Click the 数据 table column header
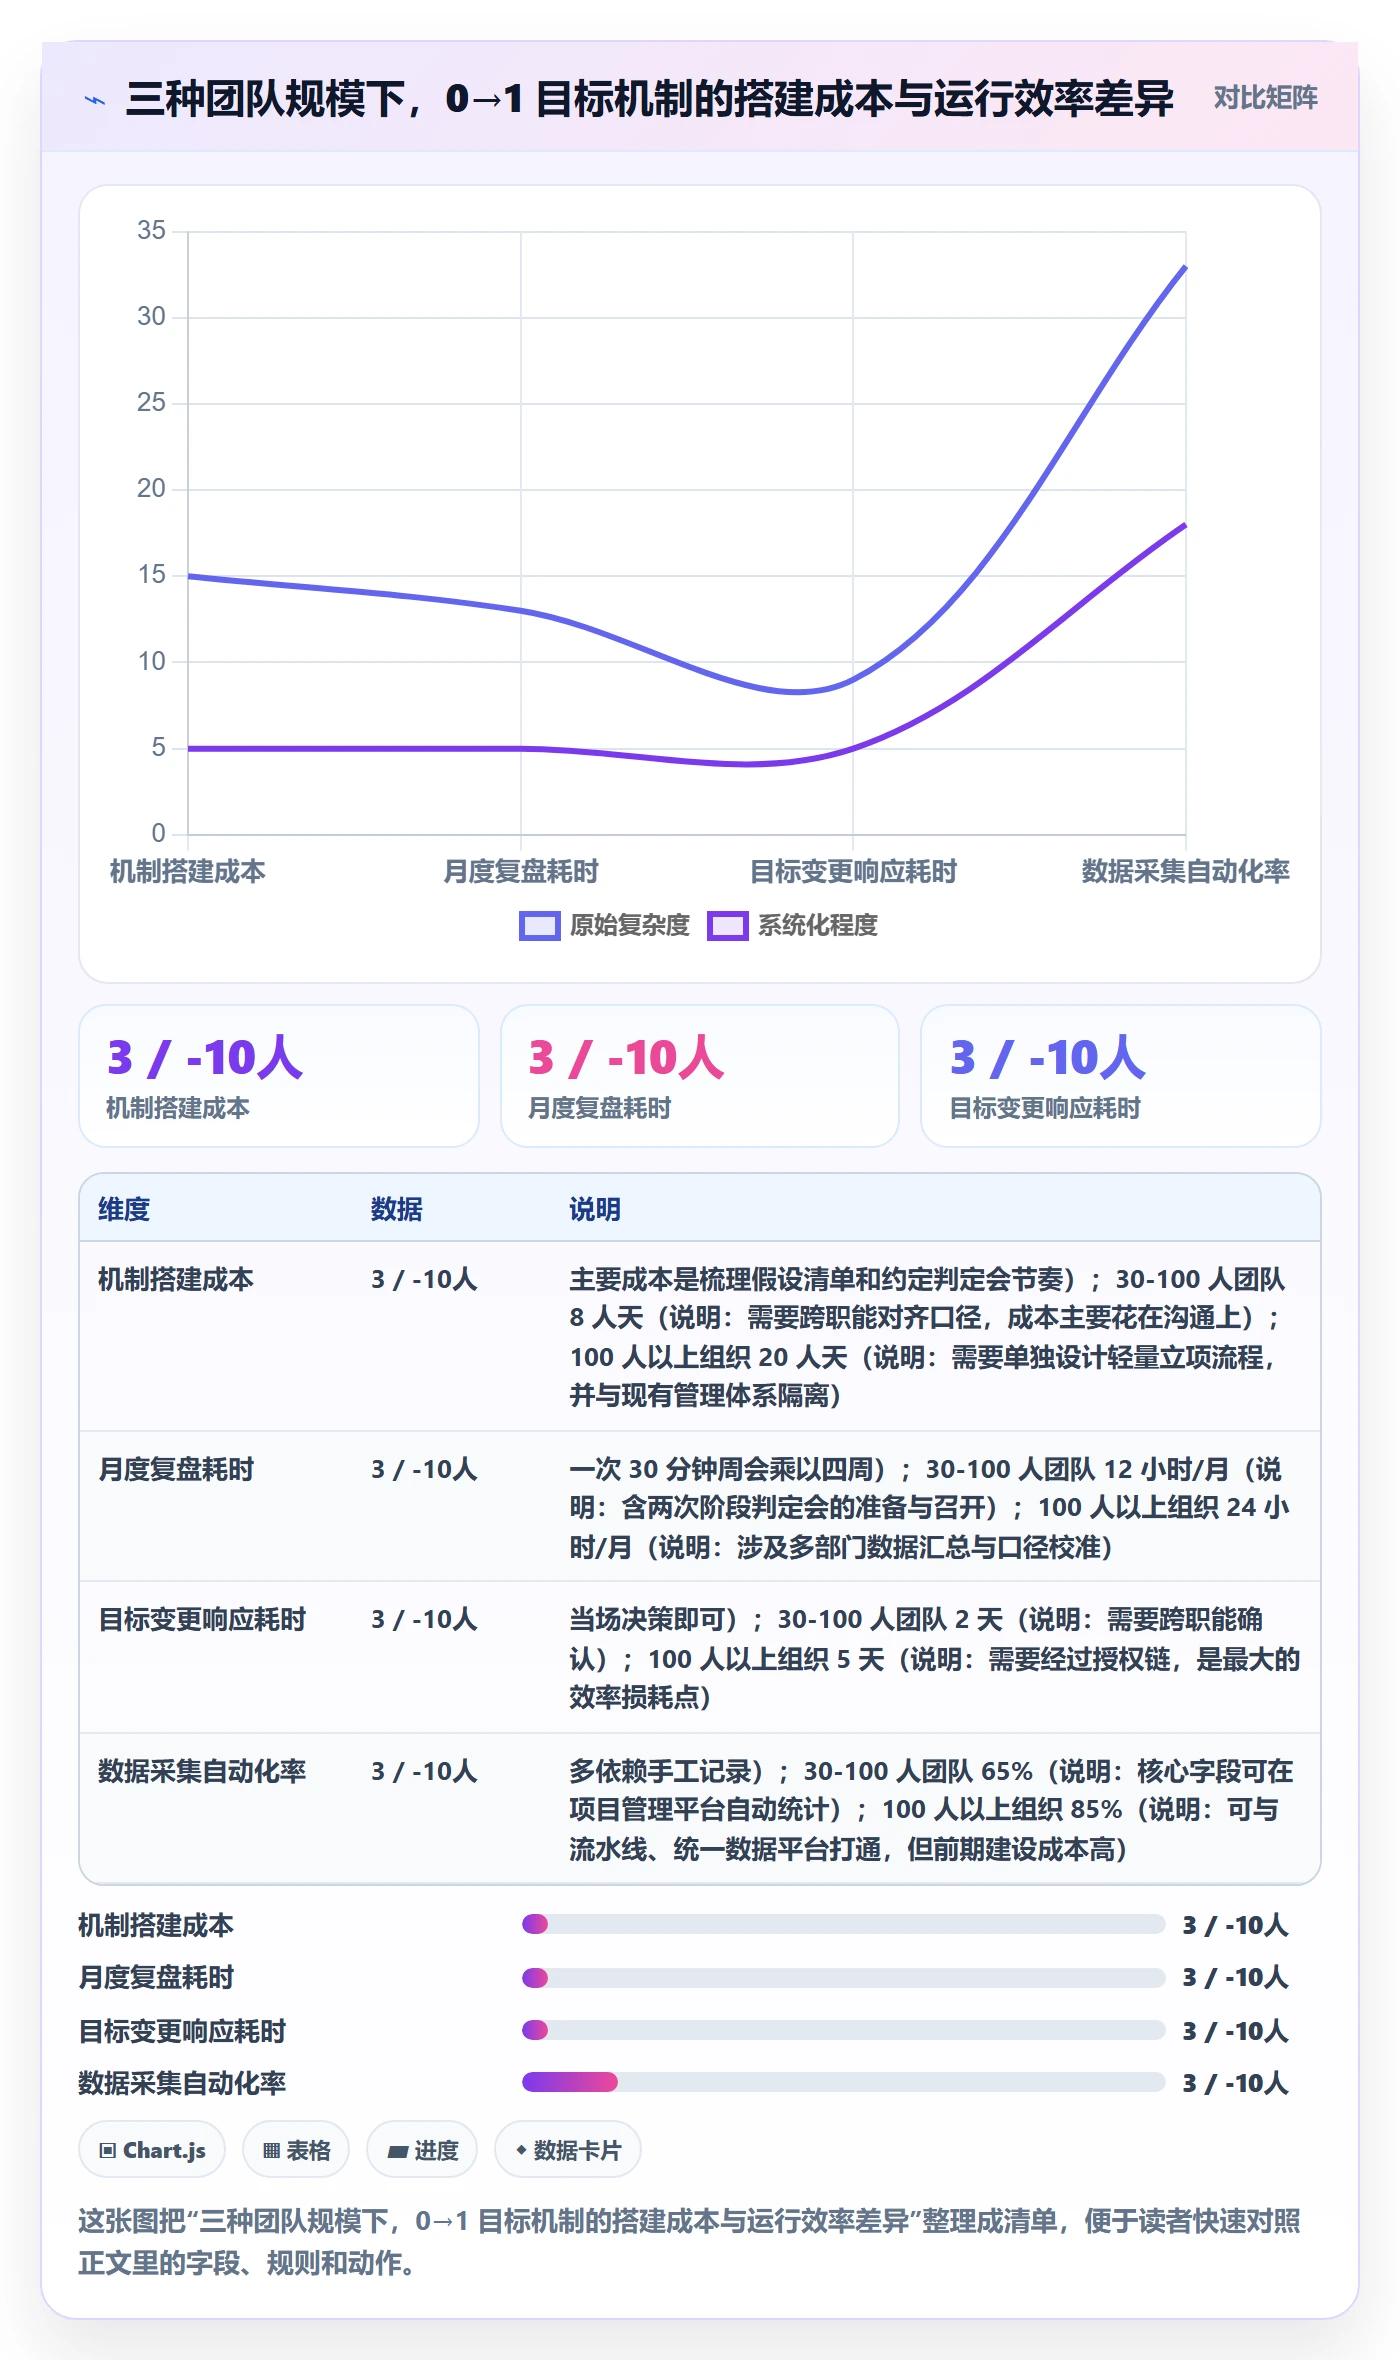The width and height of the screenshot is (1400, 2360). pos(397,1209)
